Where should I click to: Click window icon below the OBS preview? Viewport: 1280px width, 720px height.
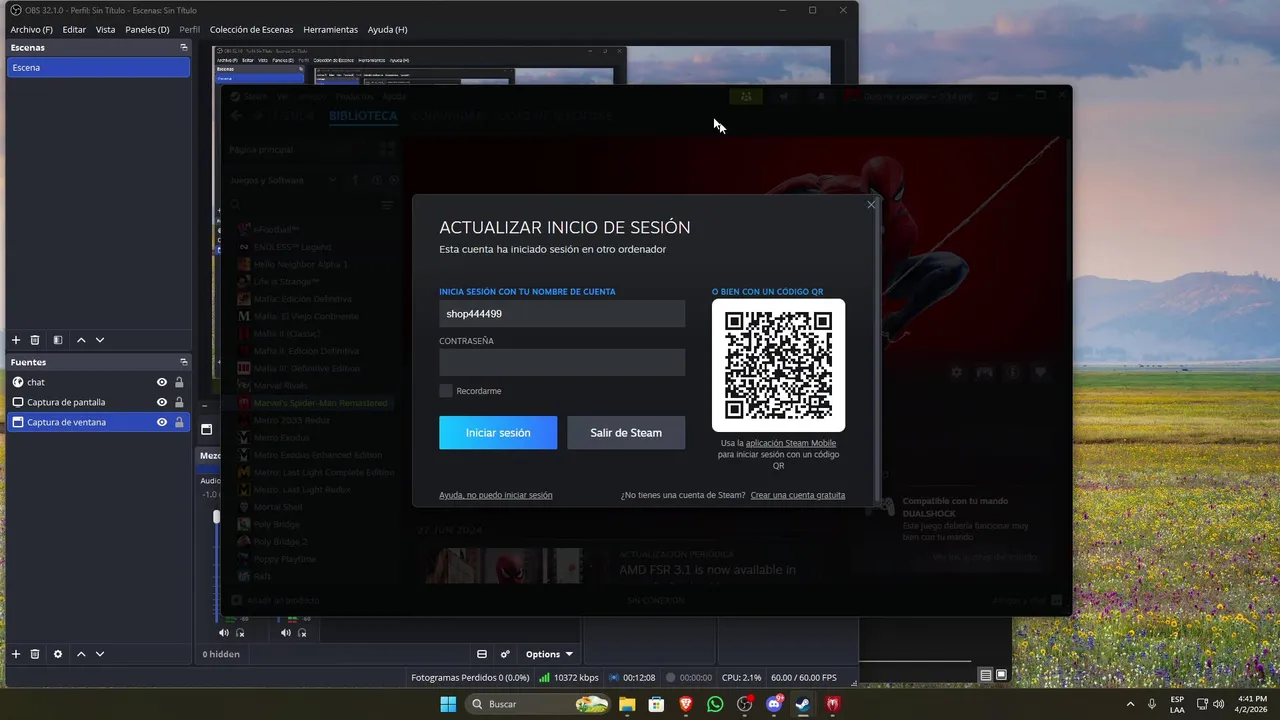tap(206, 429)
